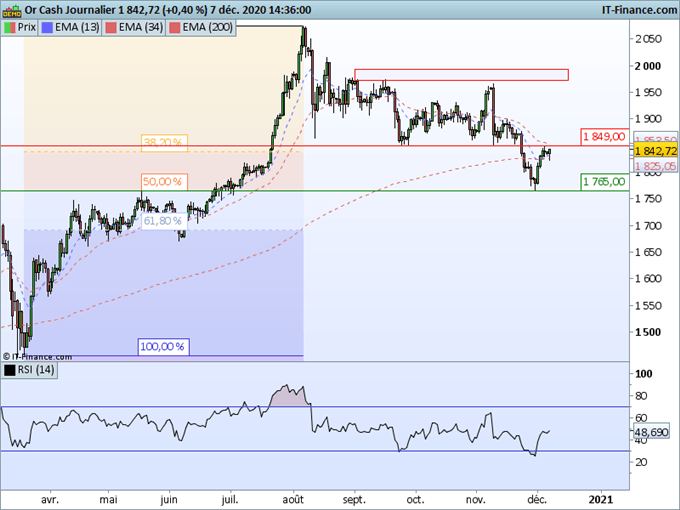This screenshot has width=680, height=510.
Task: Click the déc. label on the time axis
Action: (537, 500)
